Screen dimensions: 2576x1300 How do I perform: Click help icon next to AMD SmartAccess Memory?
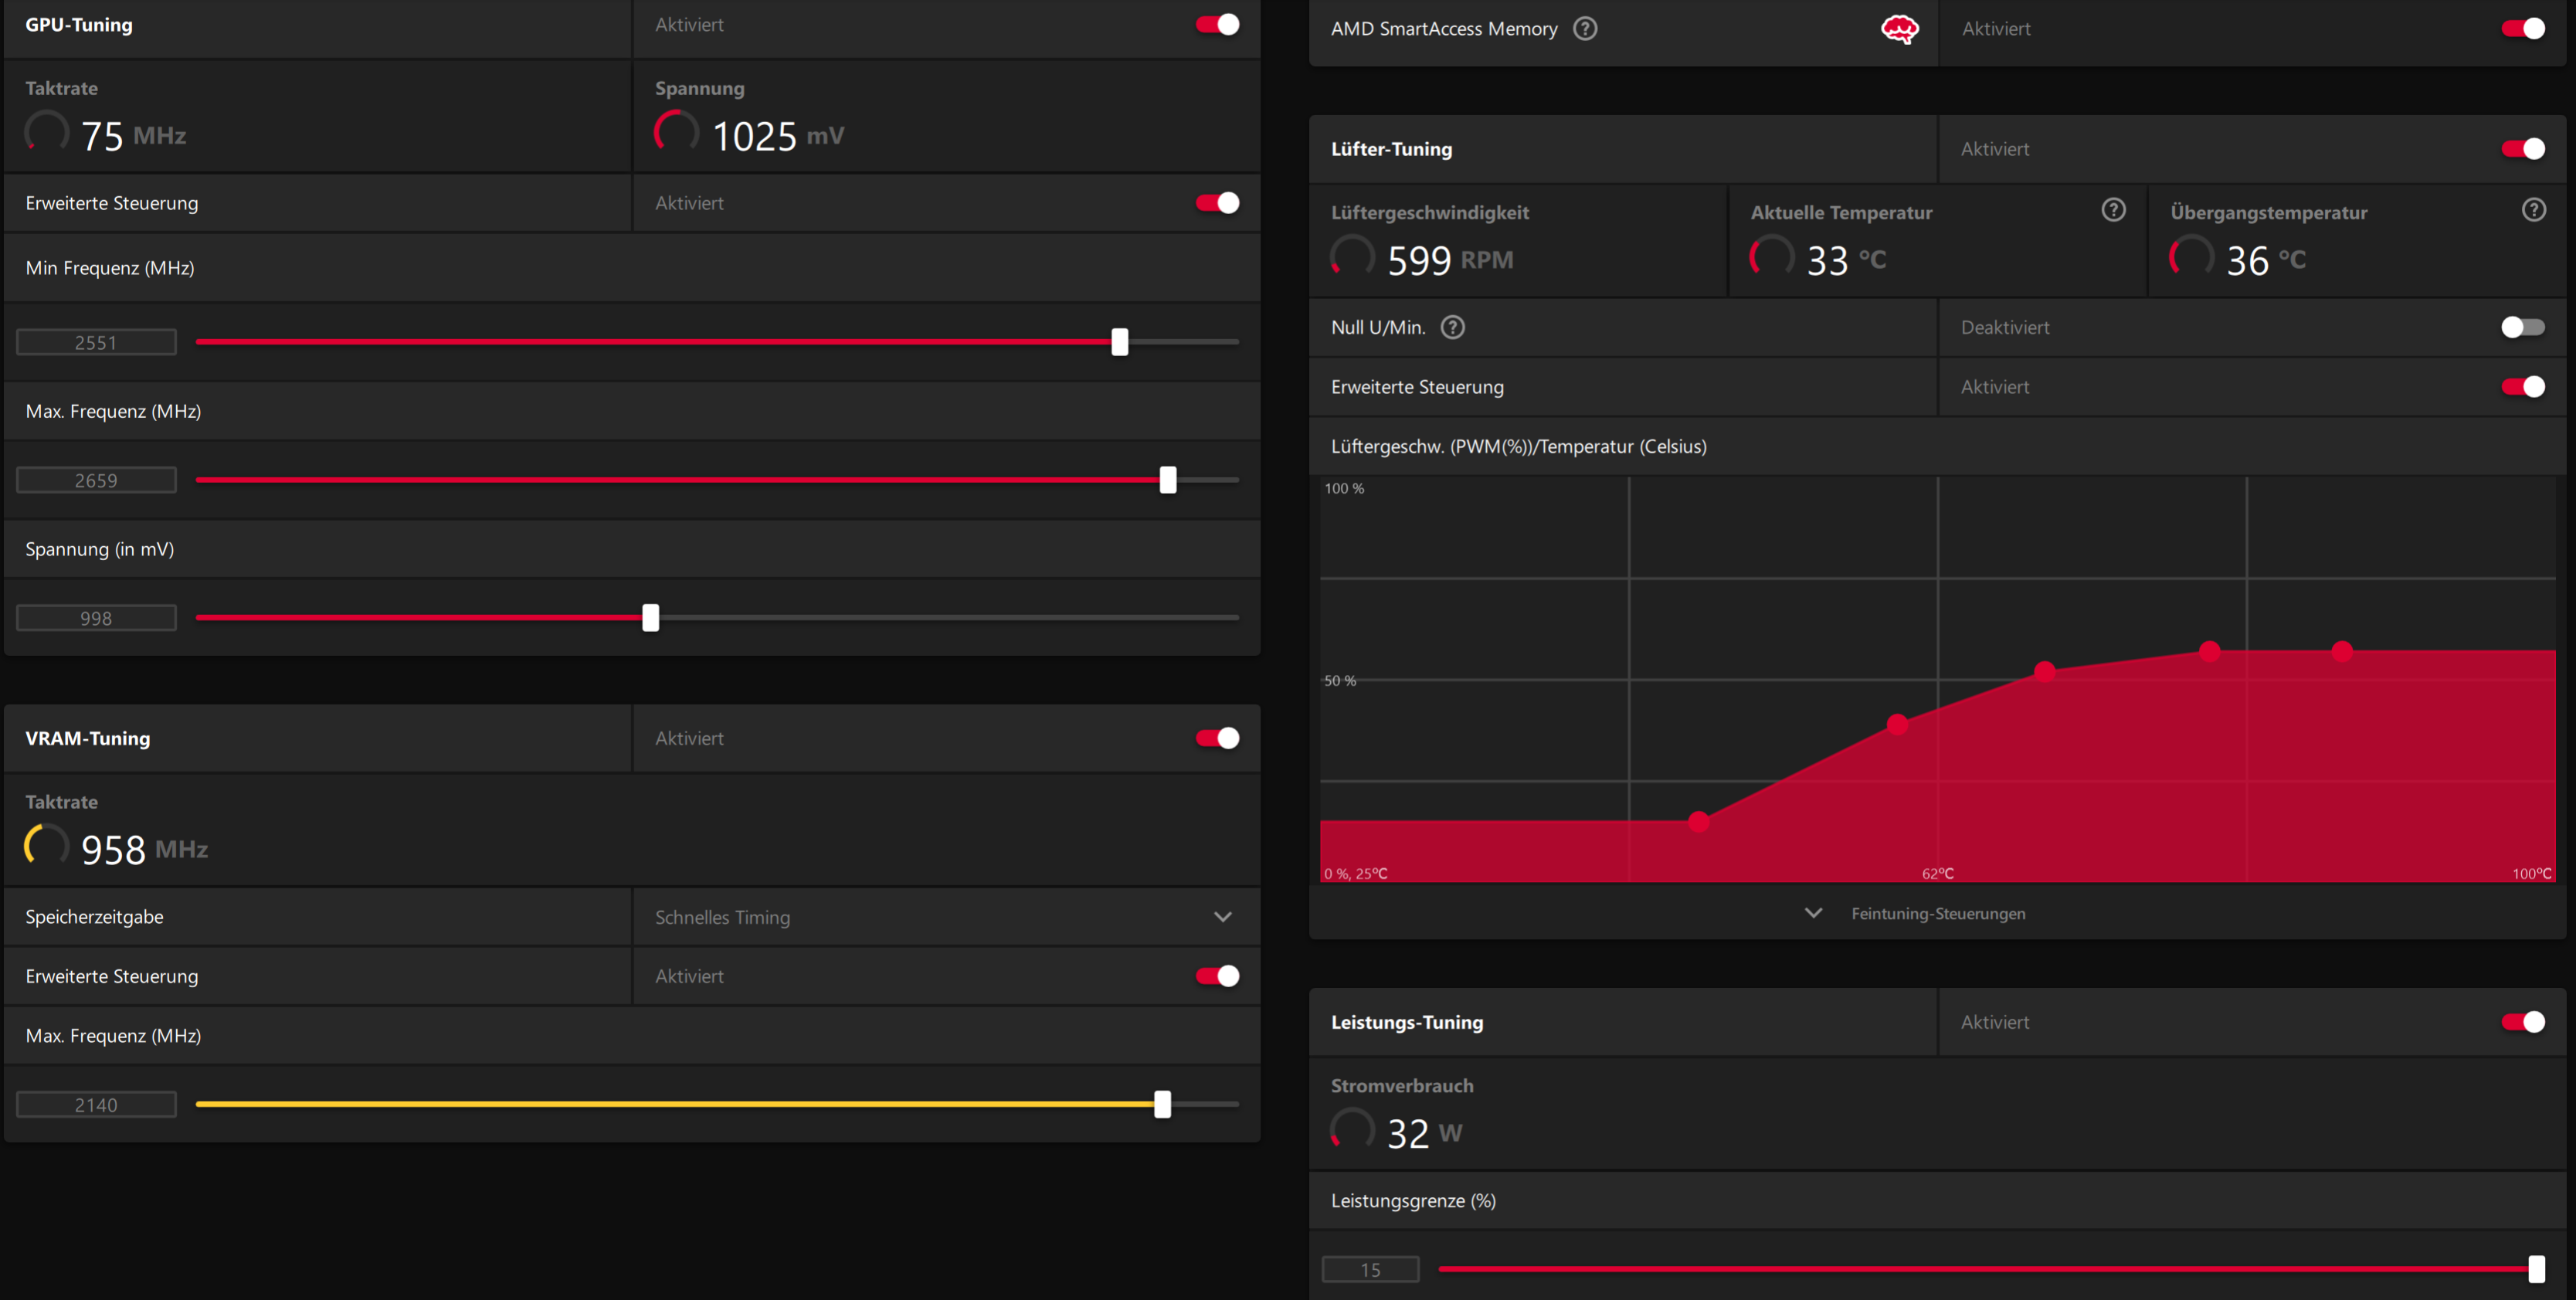click(x=1585, y=29)
